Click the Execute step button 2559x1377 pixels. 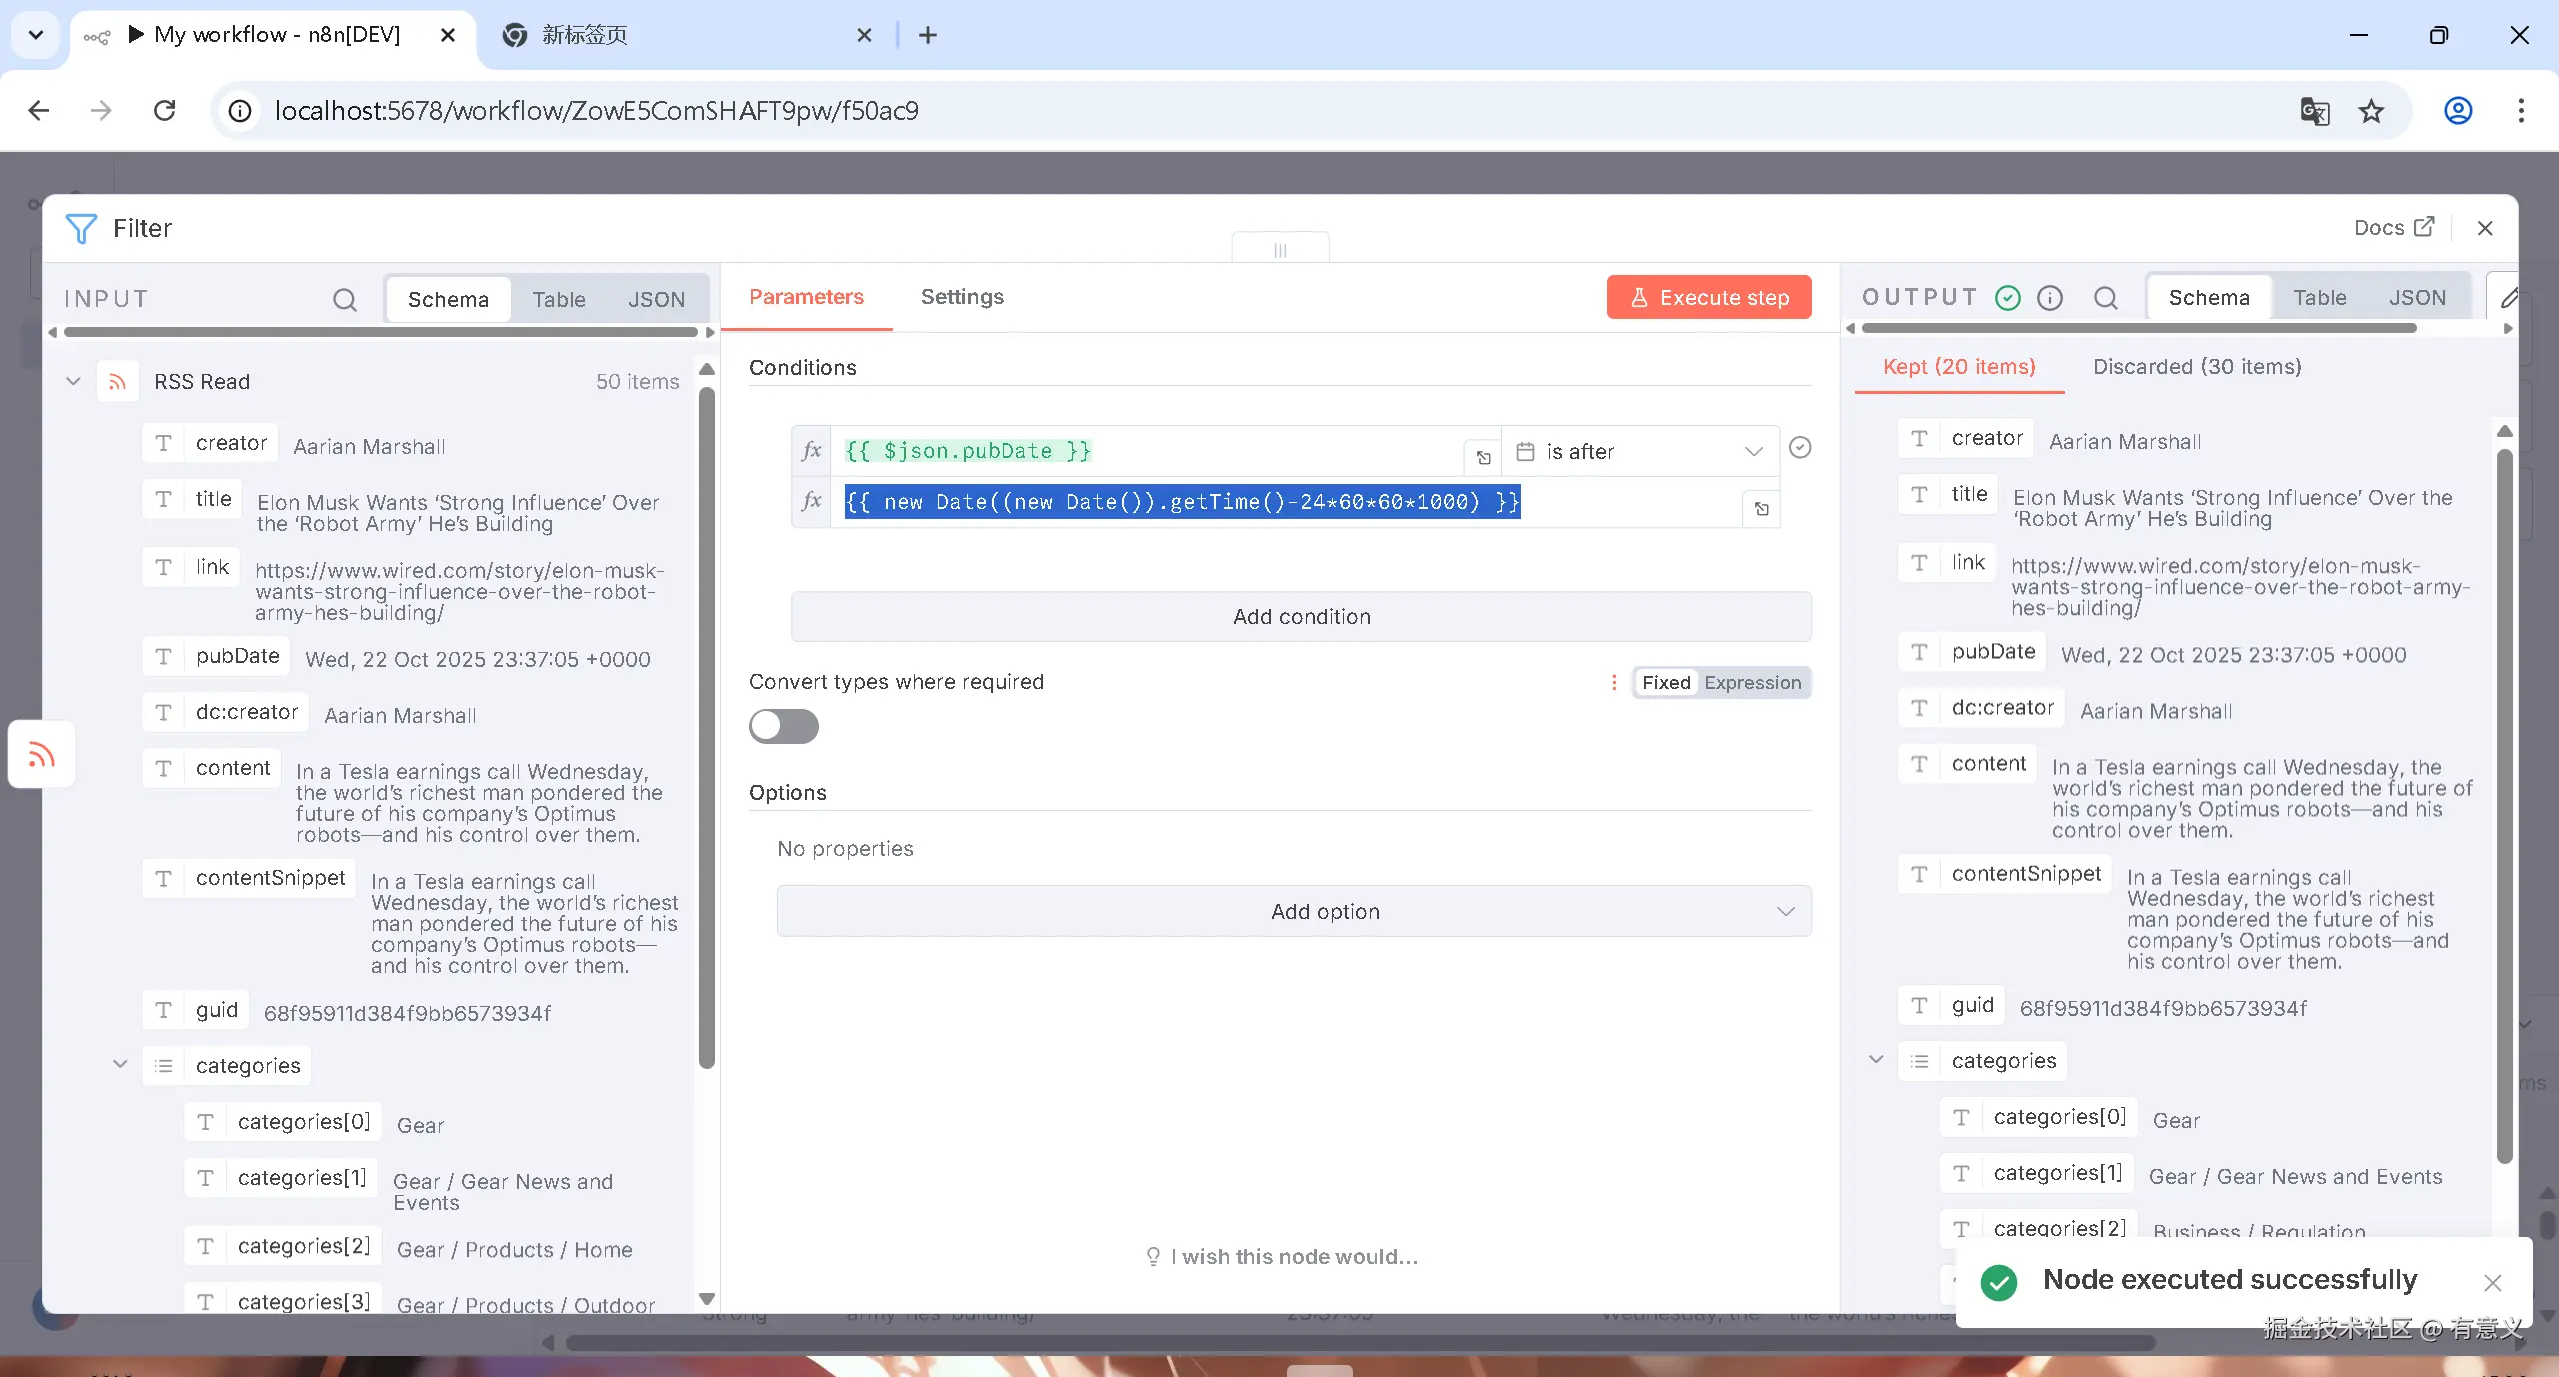point(1708,298)
